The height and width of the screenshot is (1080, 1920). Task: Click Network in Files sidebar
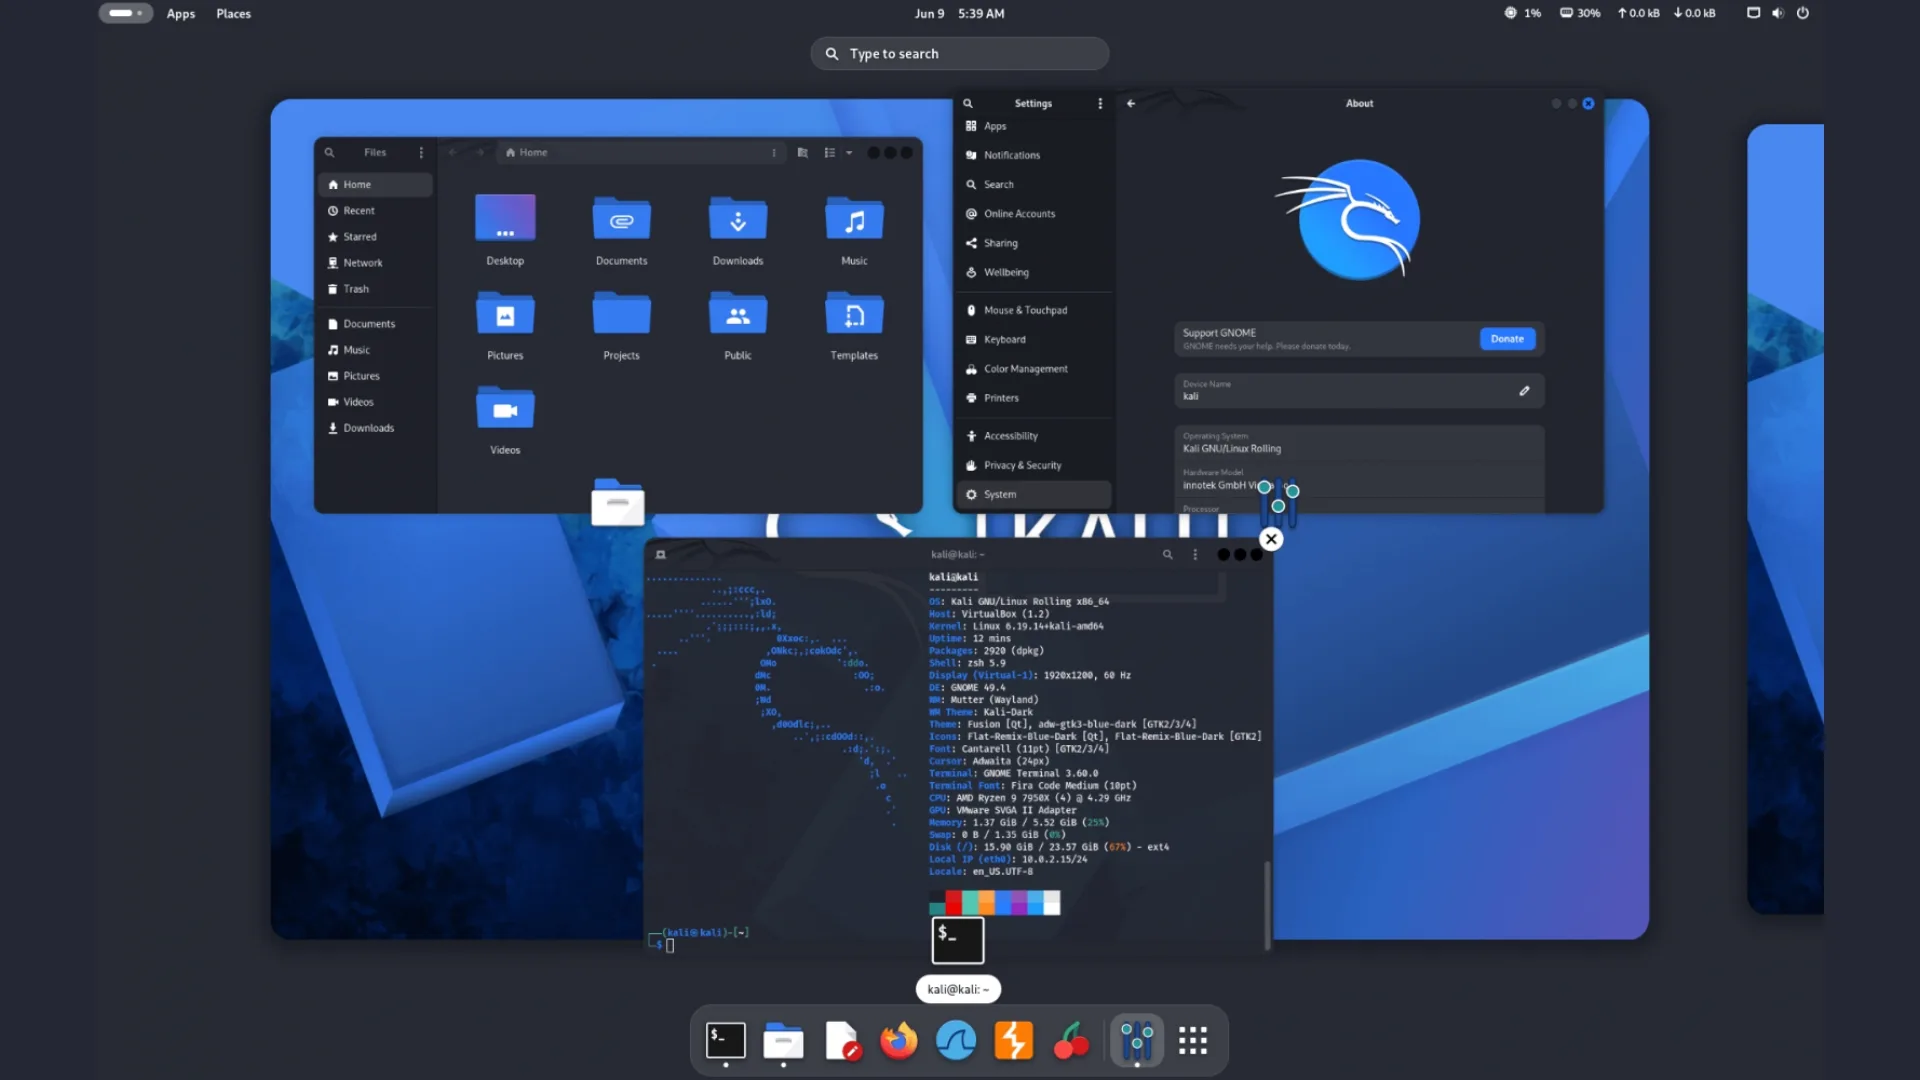click(x=375, y=263)
